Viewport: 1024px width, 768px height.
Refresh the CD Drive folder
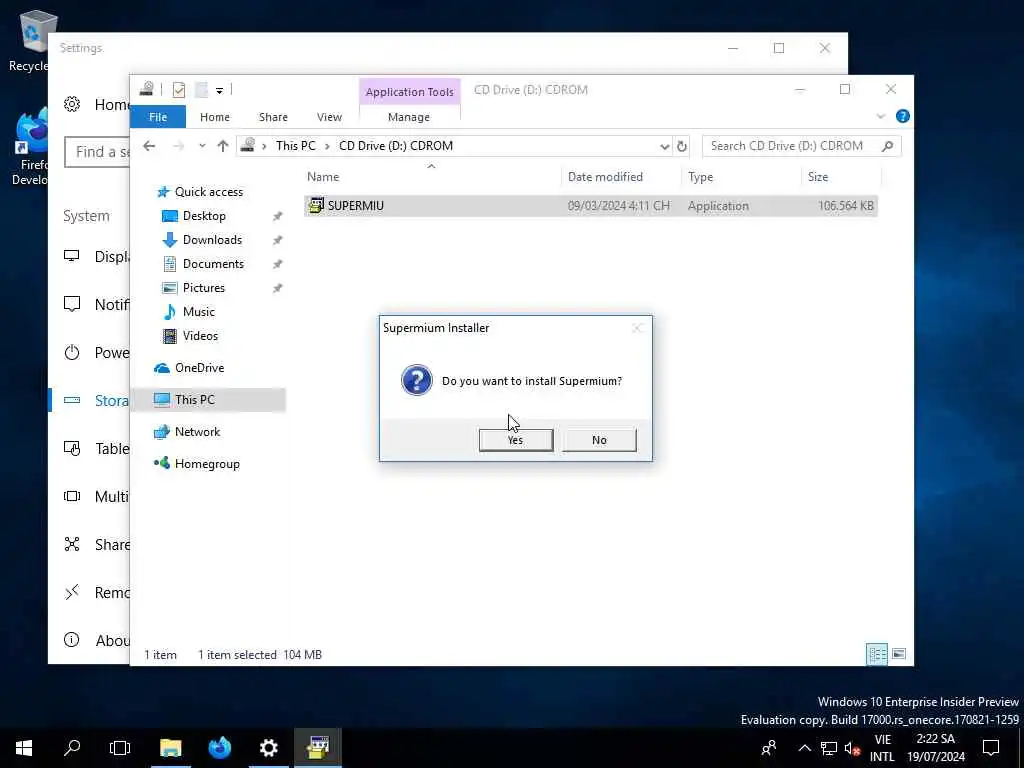[682, 146]
